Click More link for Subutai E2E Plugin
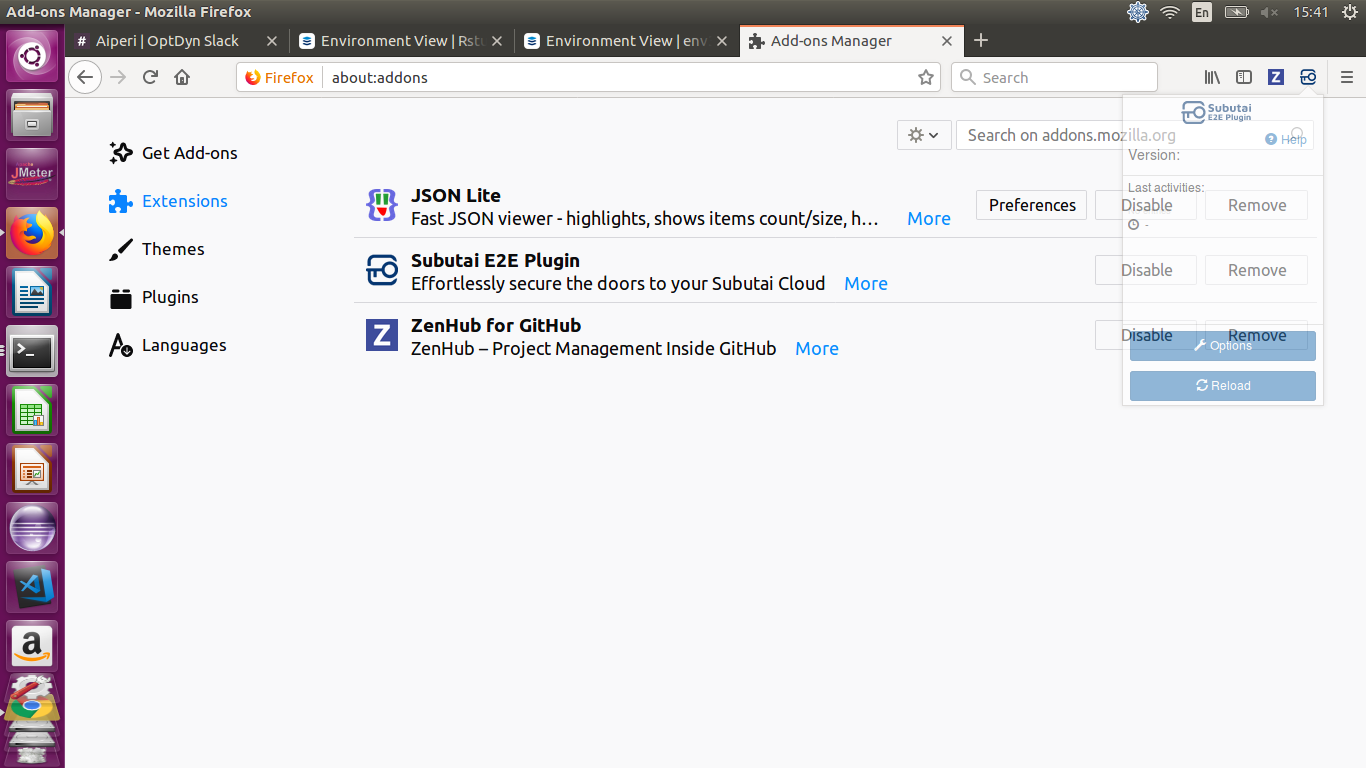This screenshot has width=1366, height=768. pos(866,284)
